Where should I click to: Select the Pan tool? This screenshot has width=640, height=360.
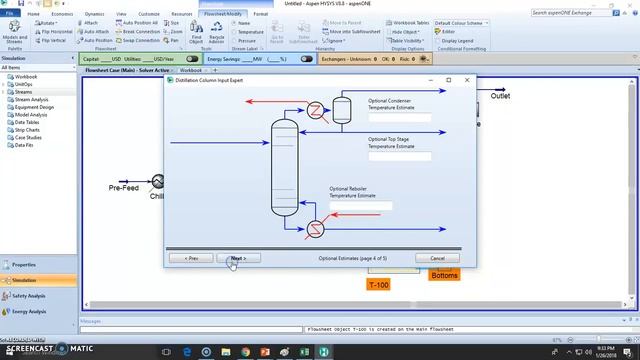click(171, 40)
